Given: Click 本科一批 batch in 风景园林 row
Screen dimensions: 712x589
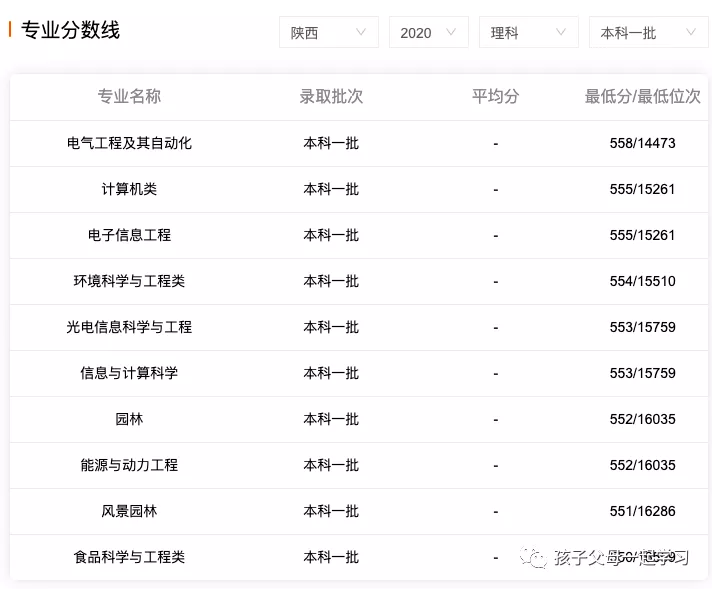Looking at the screenshot, I should (331, 511).
